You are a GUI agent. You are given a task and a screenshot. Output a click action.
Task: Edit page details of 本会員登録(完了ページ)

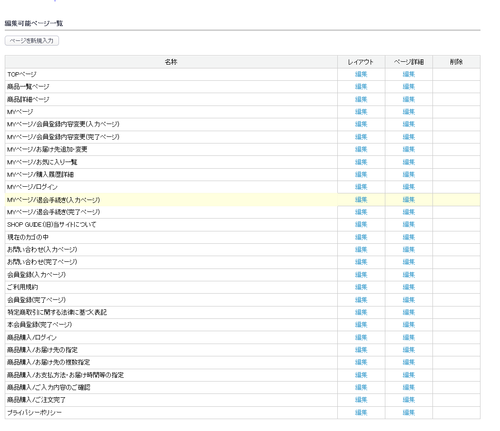409,325
